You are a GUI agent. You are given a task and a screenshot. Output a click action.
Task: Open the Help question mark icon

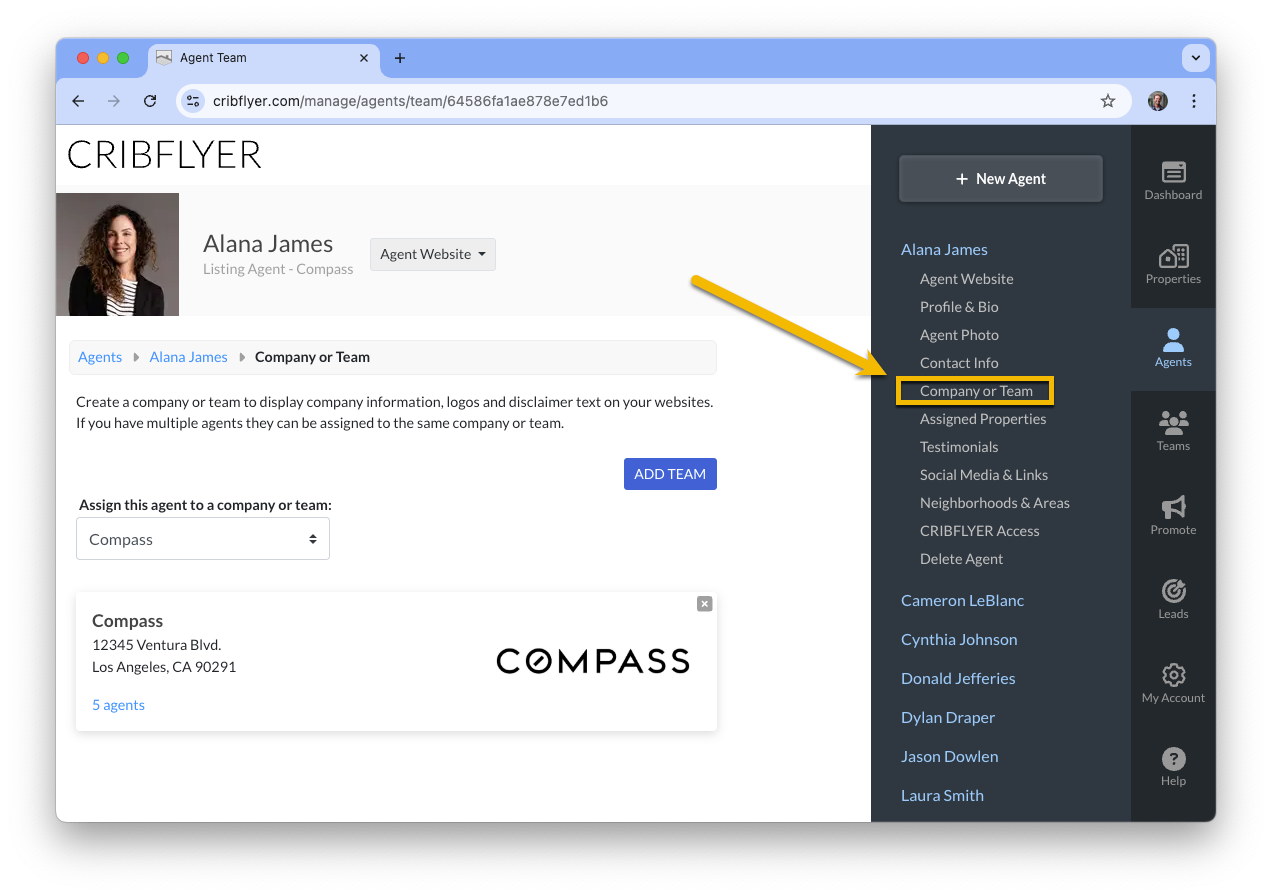click(1173, 759)
